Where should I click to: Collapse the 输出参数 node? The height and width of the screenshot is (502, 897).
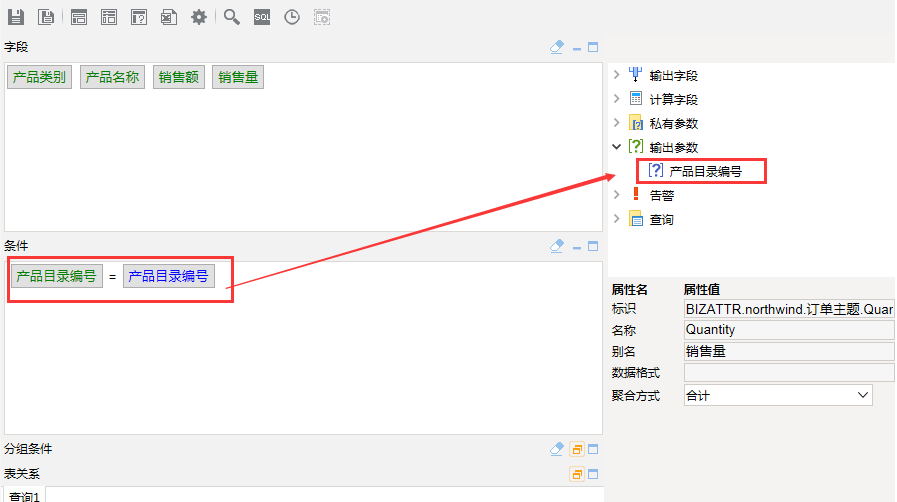pyautogui.click(x=617, y=147)
